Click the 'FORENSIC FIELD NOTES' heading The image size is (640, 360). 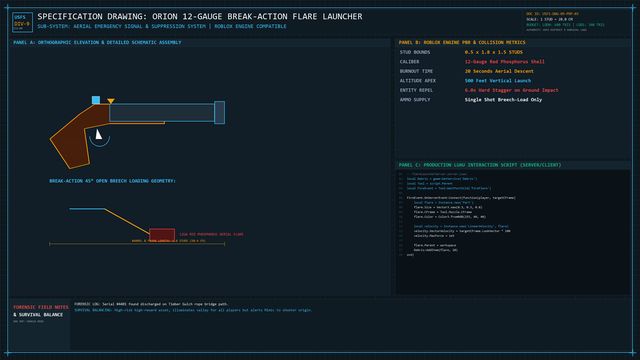[x=41, y=307]
